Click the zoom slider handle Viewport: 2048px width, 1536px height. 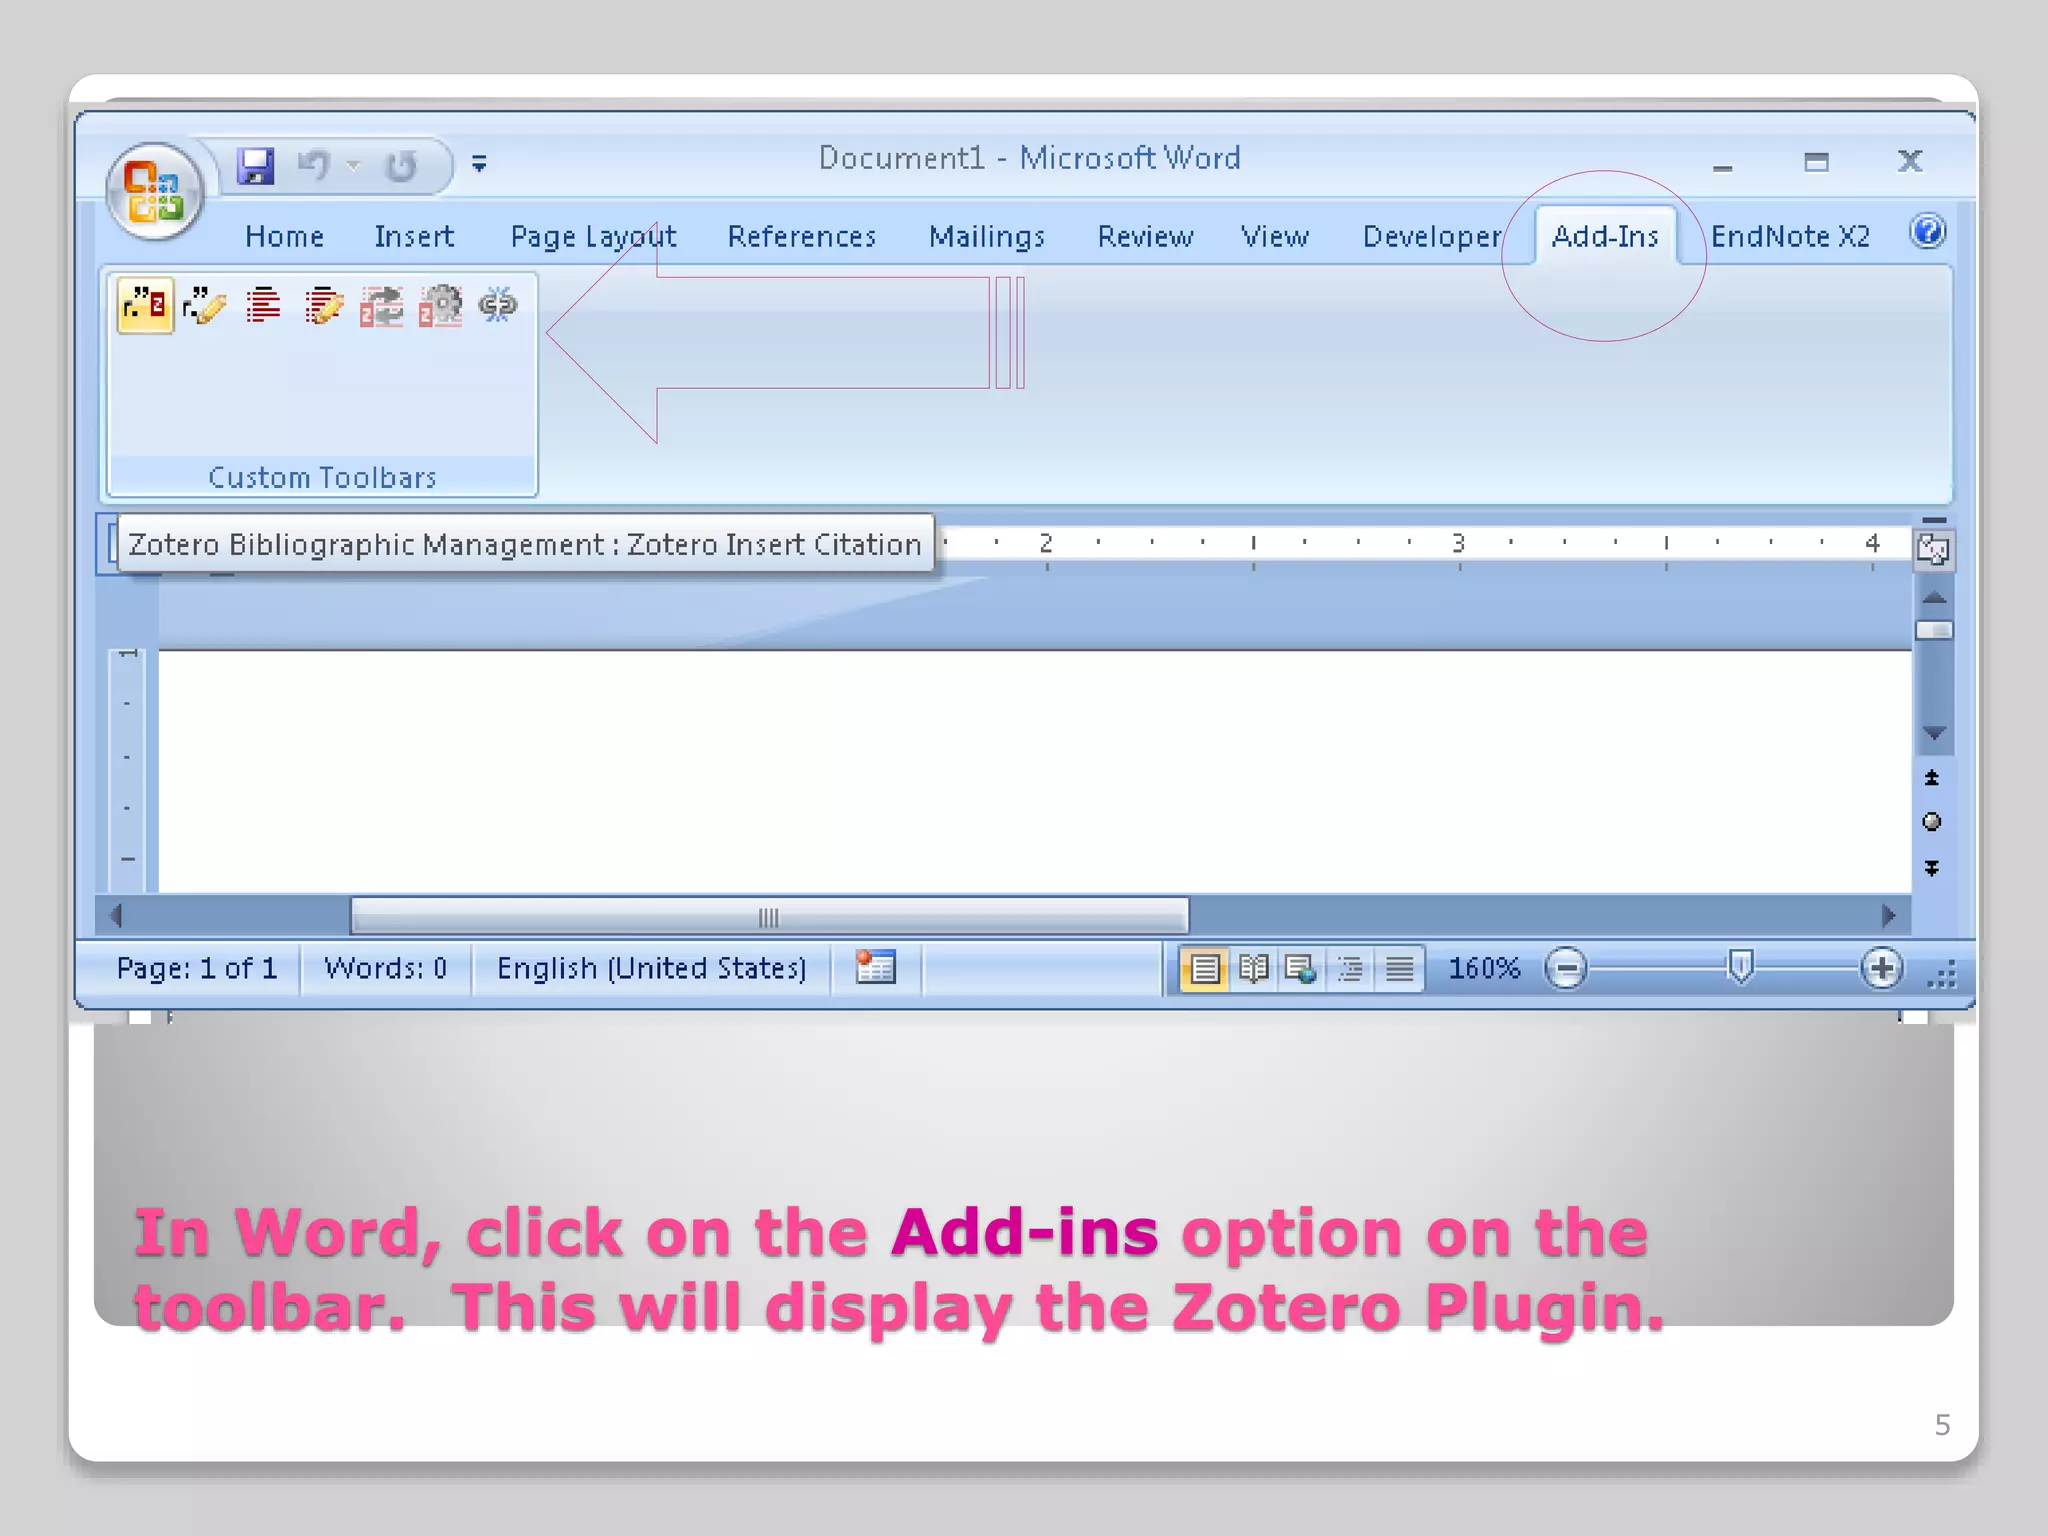pos(1740,968)
